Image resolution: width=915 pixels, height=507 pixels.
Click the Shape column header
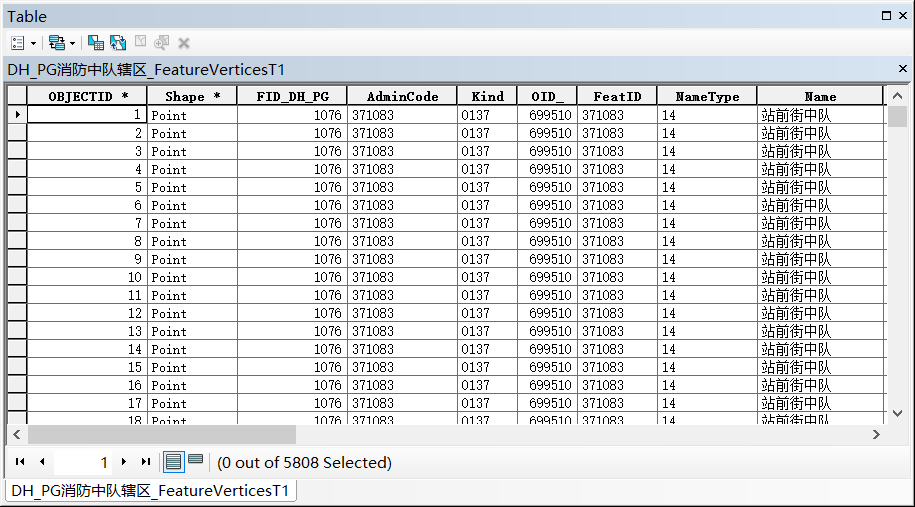(x=192, y=96)
